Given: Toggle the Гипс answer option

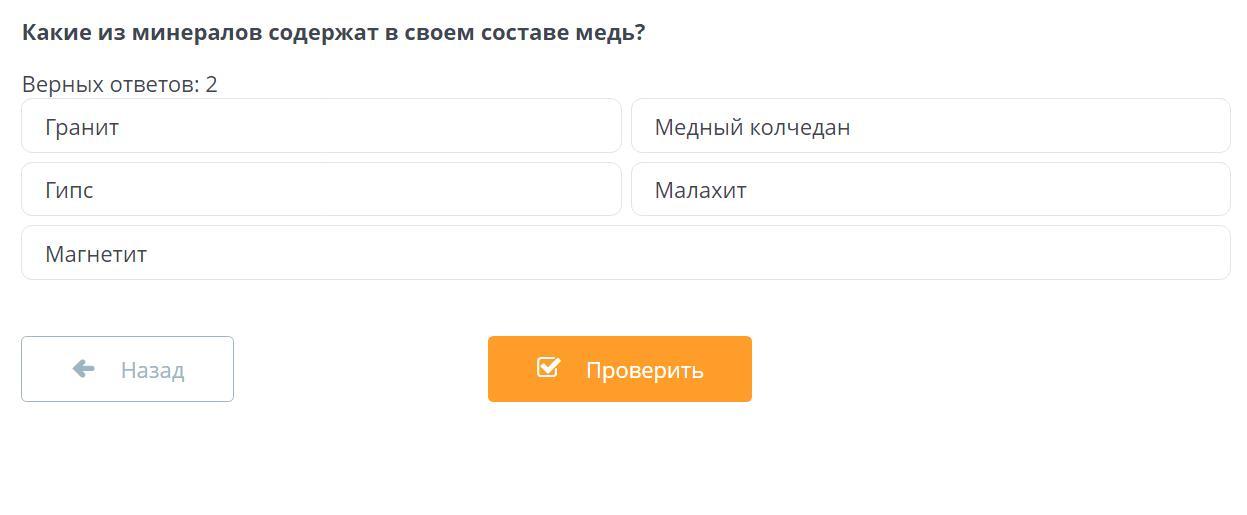Looking at the screenshot, I should pyautogui.click(x=321, y=189).
